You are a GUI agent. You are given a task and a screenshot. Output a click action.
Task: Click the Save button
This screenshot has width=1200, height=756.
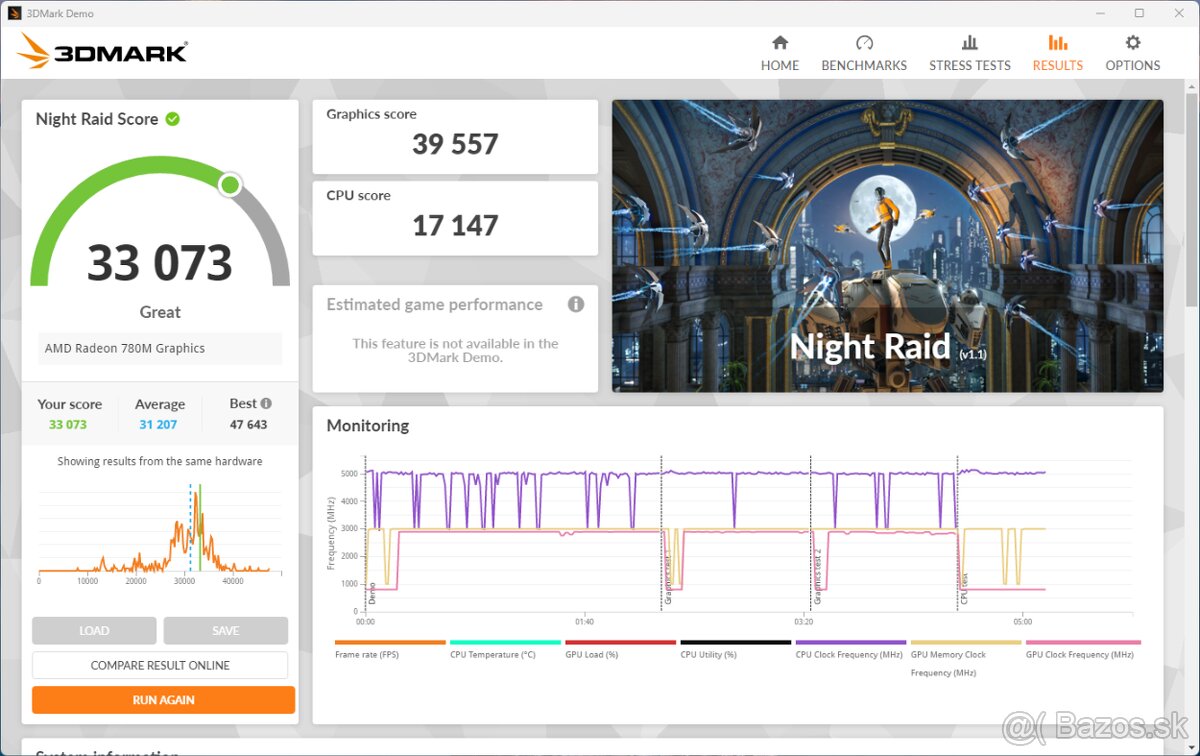pyautogui.click(x=225, y=631)
